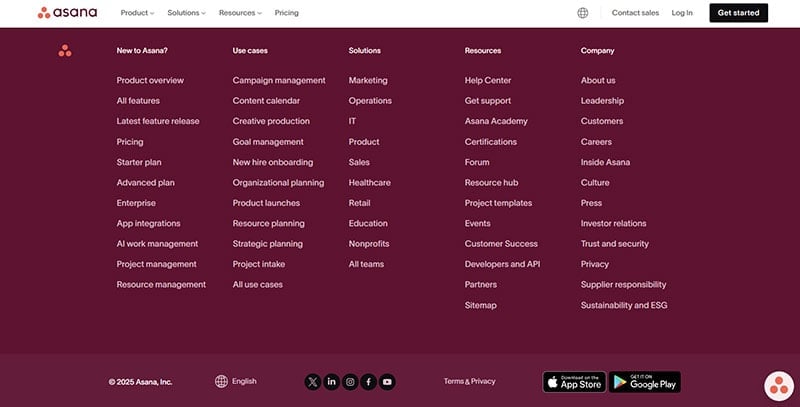
Task: Click the small Asana dots logo in footer
Action: point(65,50)
